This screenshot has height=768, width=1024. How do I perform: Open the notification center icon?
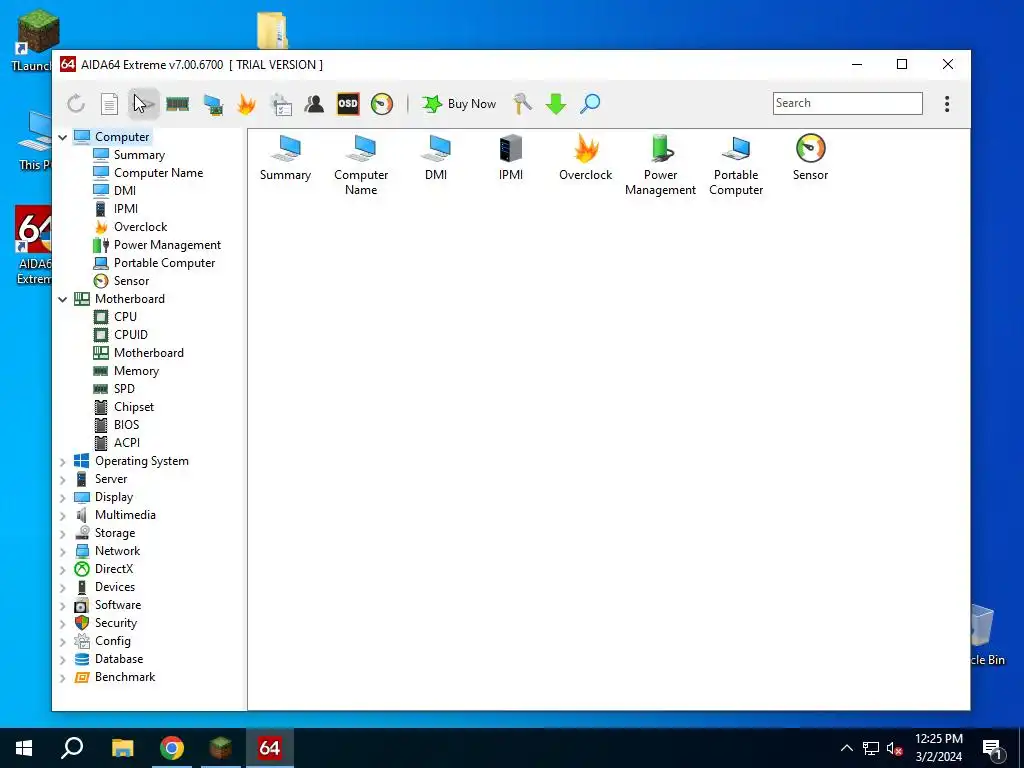[x=992, y=749]
